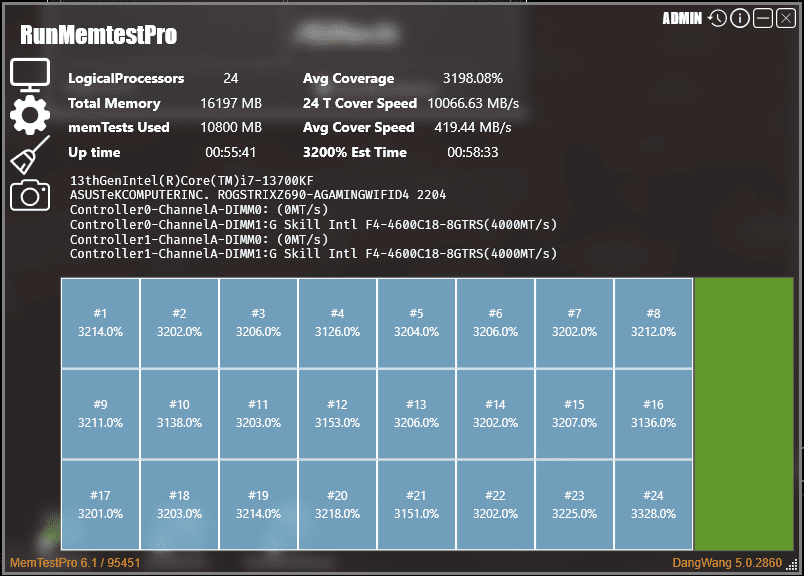Open the monitor display icon
The image size is (804, 576).
pyautogui.click(x=30, y=75)
